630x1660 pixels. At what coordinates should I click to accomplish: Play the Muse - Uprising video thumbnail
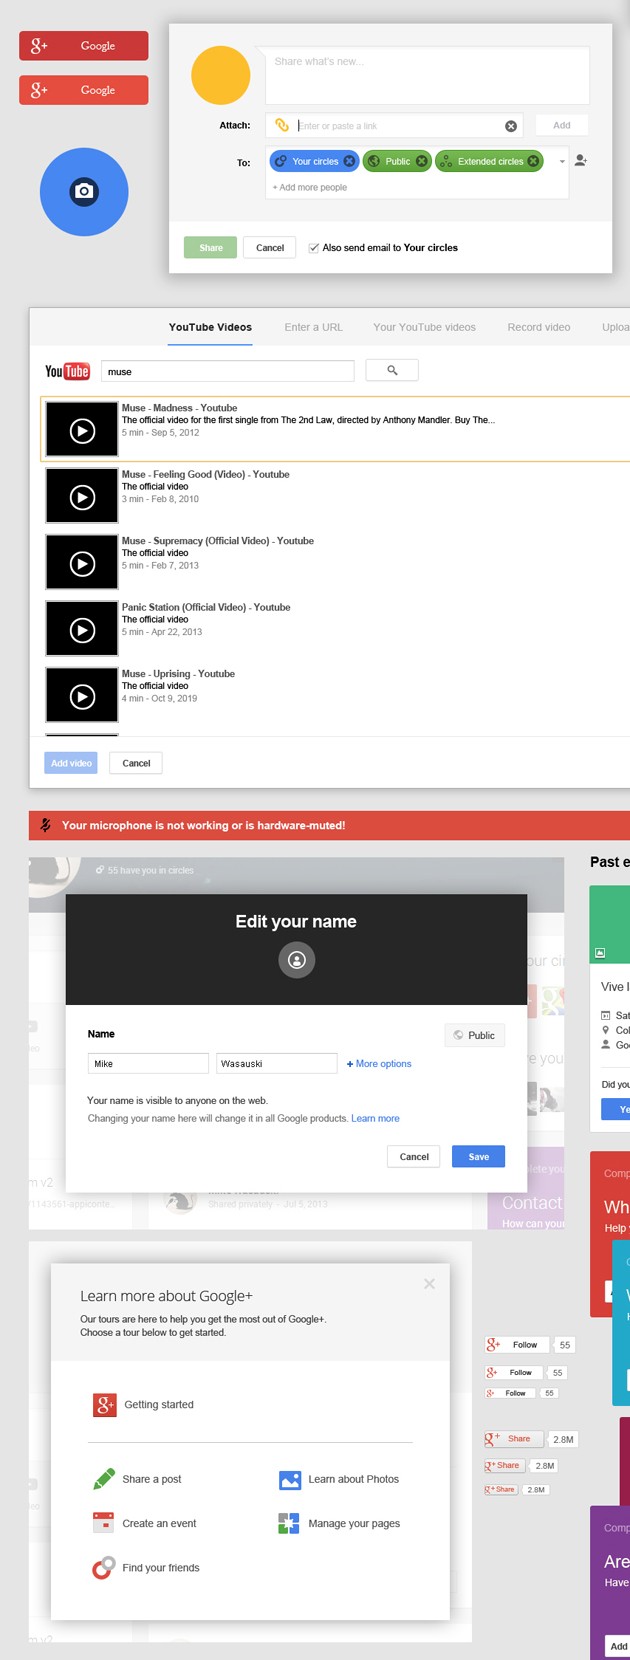tap(82, 696)
